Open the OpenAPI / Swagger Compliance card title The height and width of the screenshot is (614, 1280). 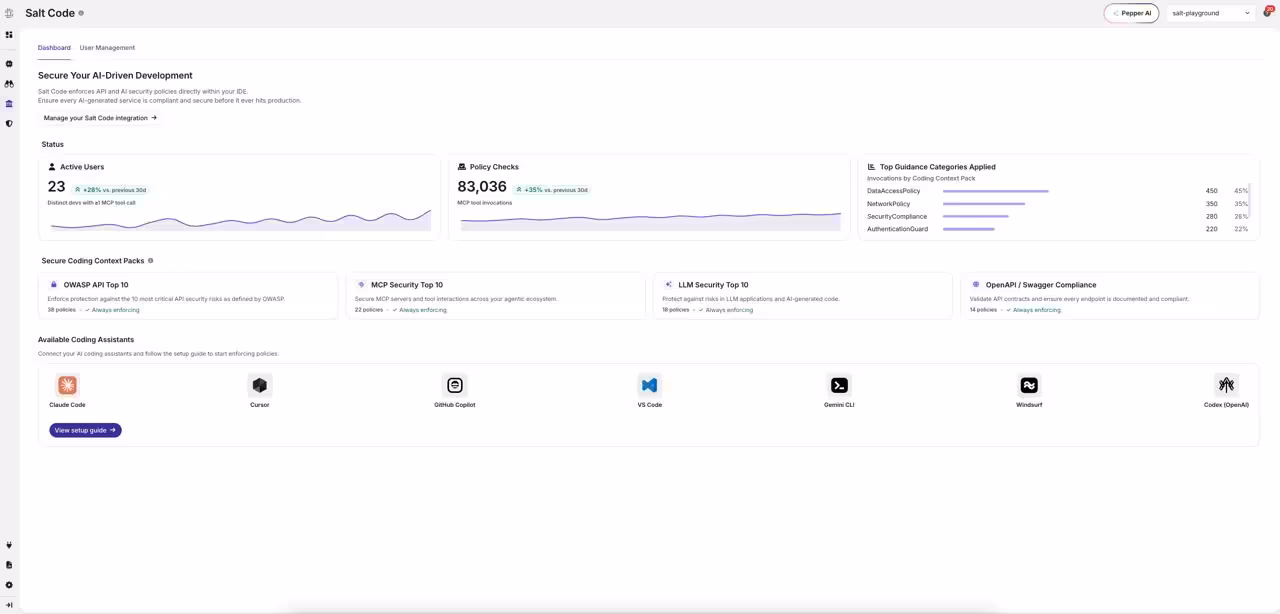pyautogui.click(x=1041, y=285)
